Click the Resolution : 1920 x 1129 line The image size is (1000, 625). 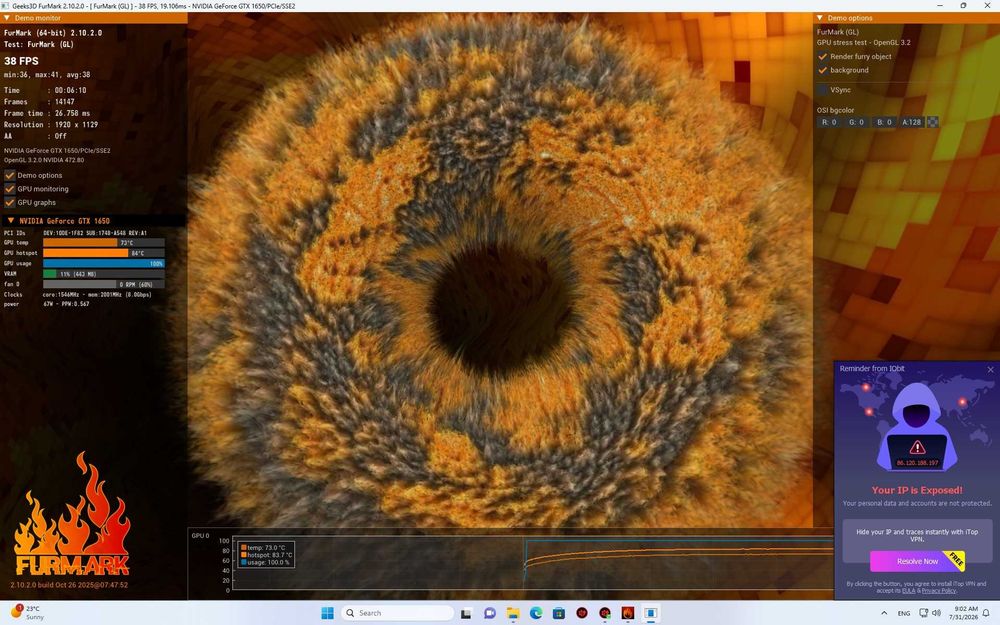click(x=51, y=125)
